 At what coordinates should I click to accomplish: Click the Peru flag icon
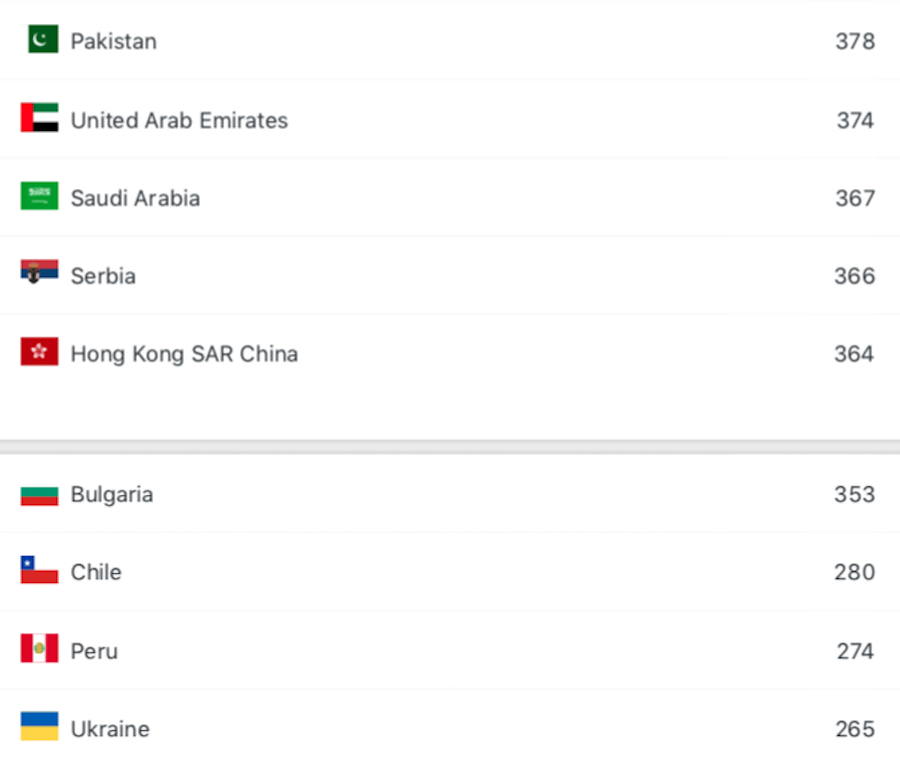(x=38, y=649)
